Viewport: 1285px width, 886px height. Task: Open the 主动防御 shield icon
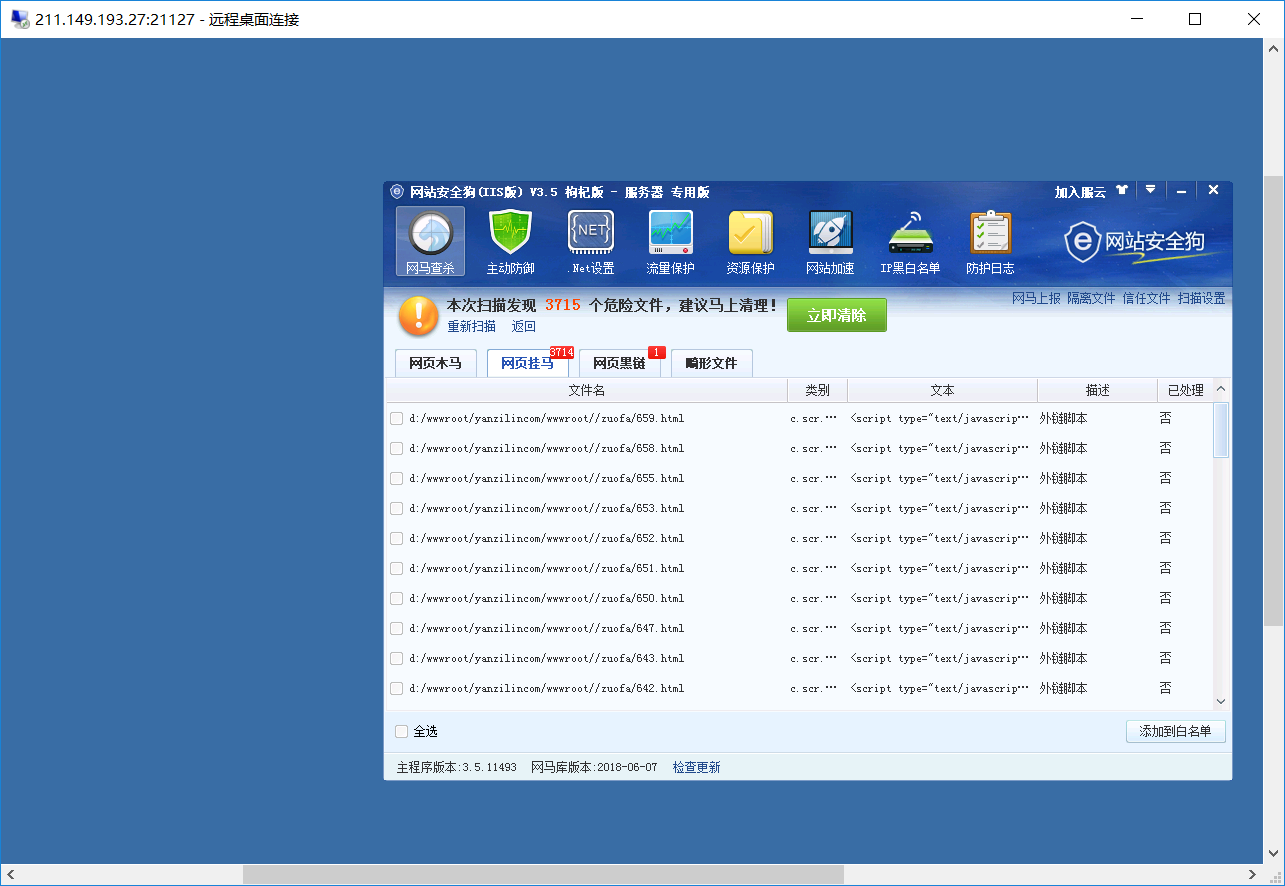click(x=510, y=242)
